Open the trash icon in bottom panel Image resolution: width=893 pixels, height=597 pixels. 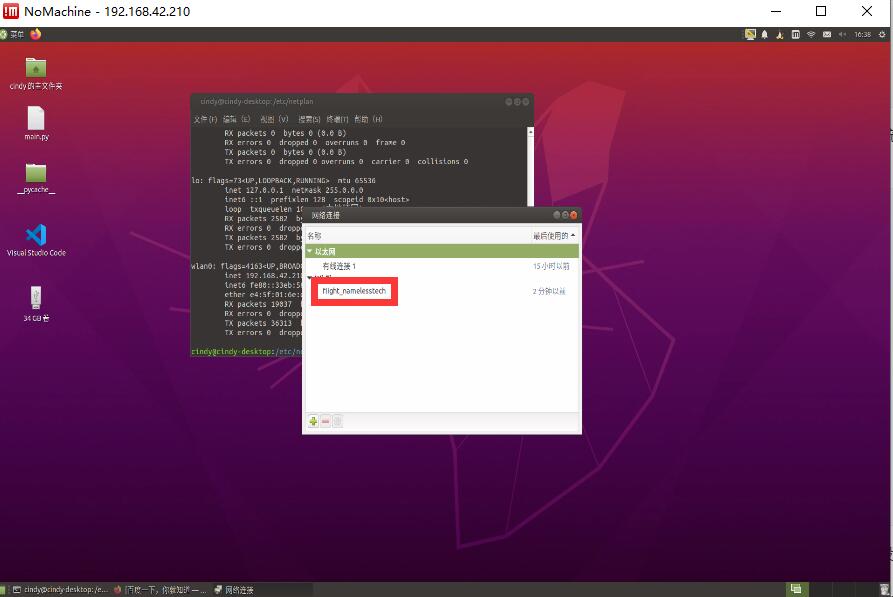884,590
